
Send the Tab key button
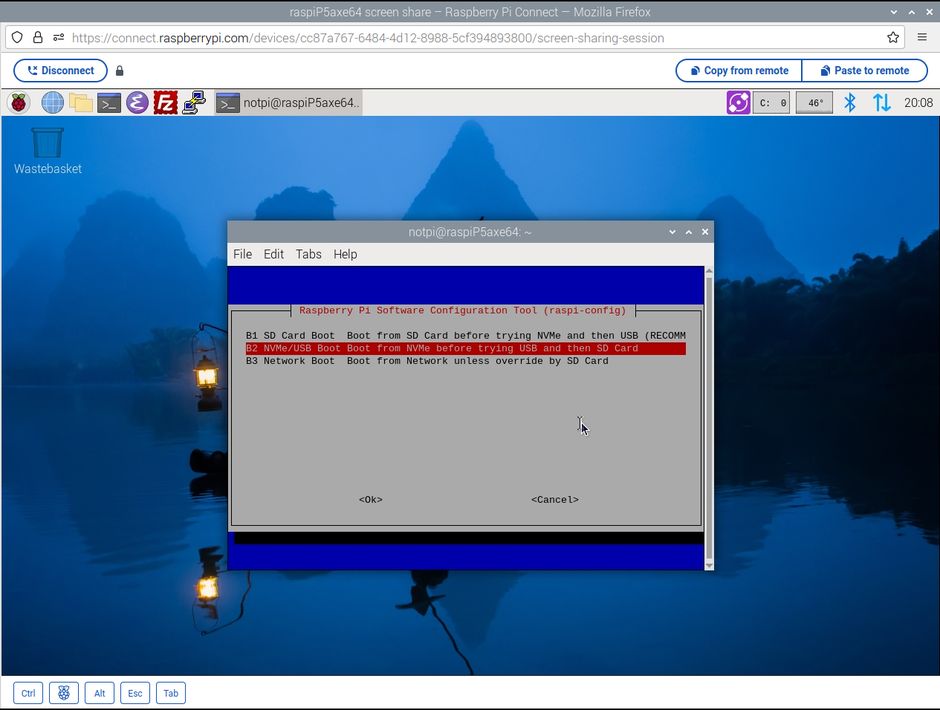point(171,693)
